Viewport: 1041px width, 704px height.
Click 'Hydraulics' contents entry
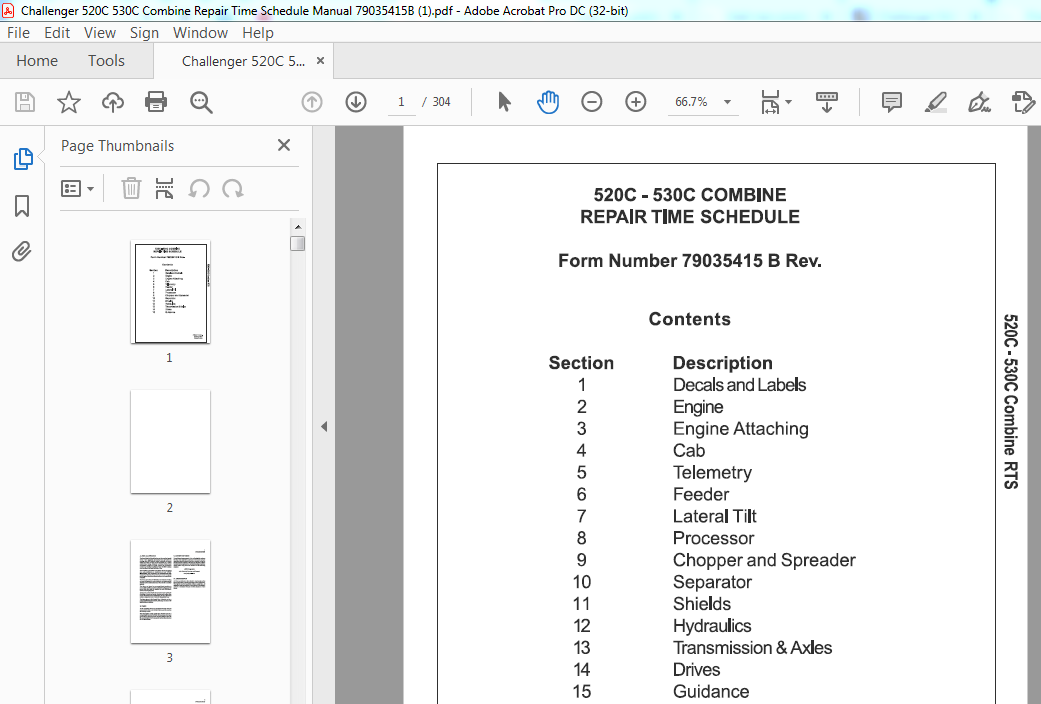coord(712,626)
